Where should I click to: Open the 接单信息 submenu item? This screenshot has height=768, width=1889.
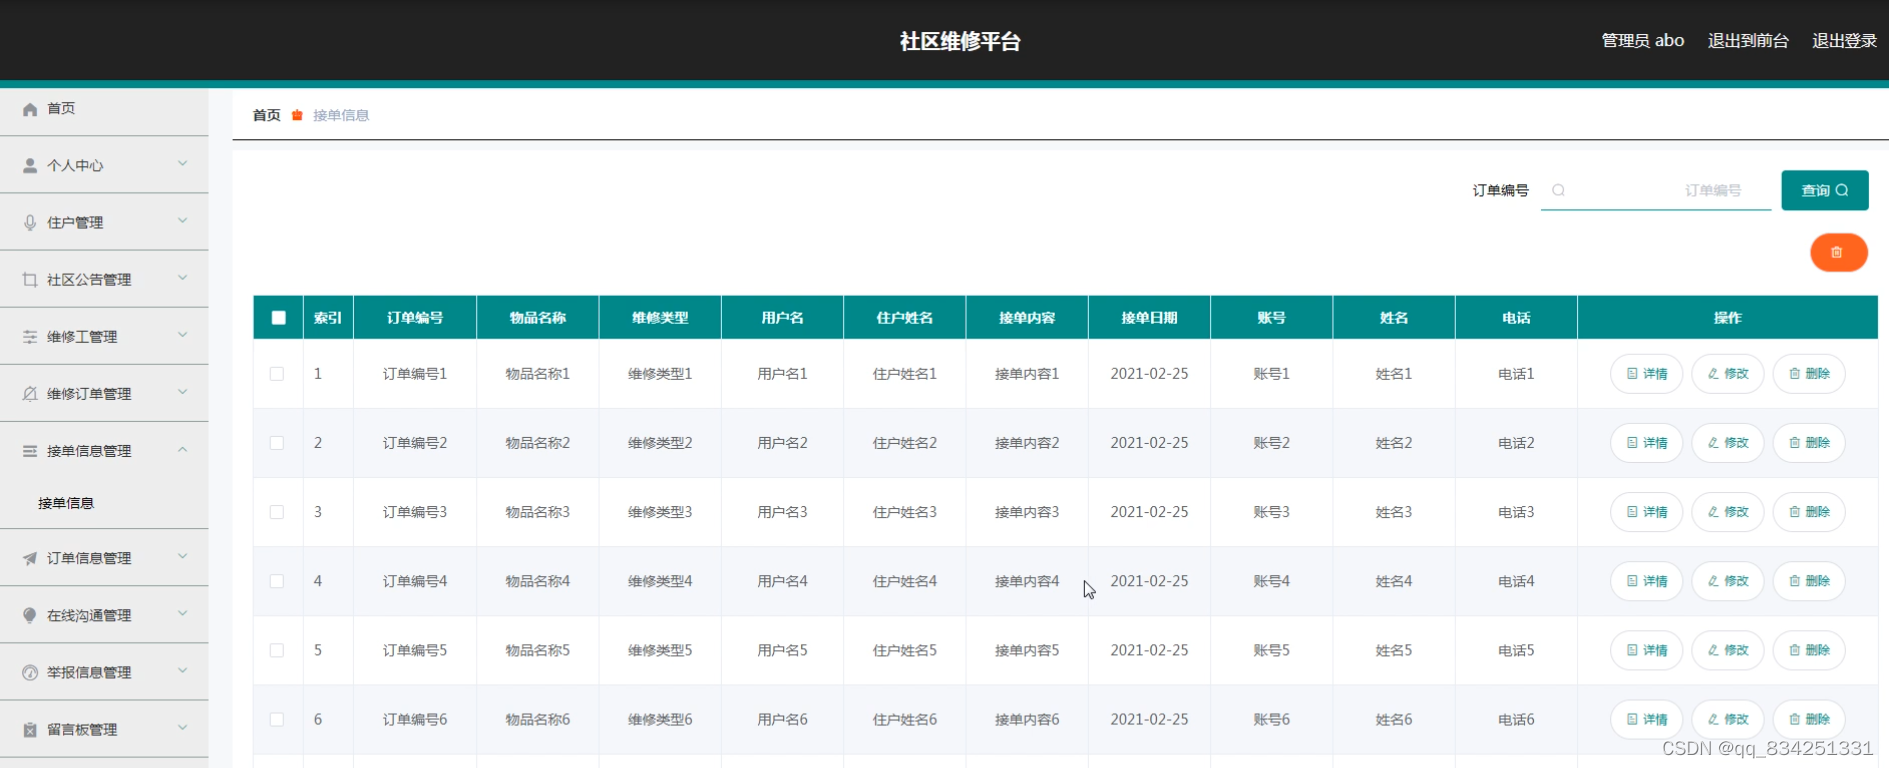coord(66,503)
